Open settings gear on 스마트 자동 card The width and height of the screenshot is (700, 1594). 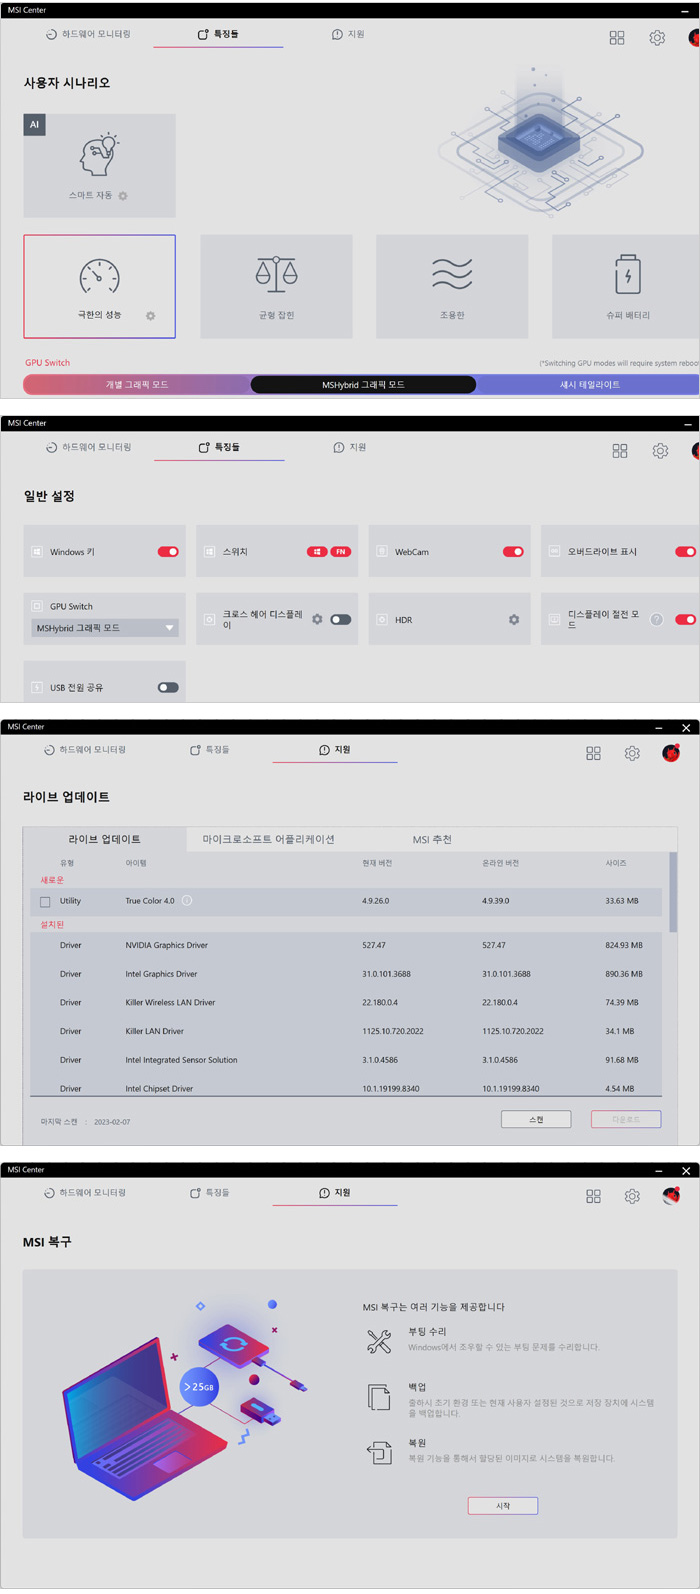point(123,196)
